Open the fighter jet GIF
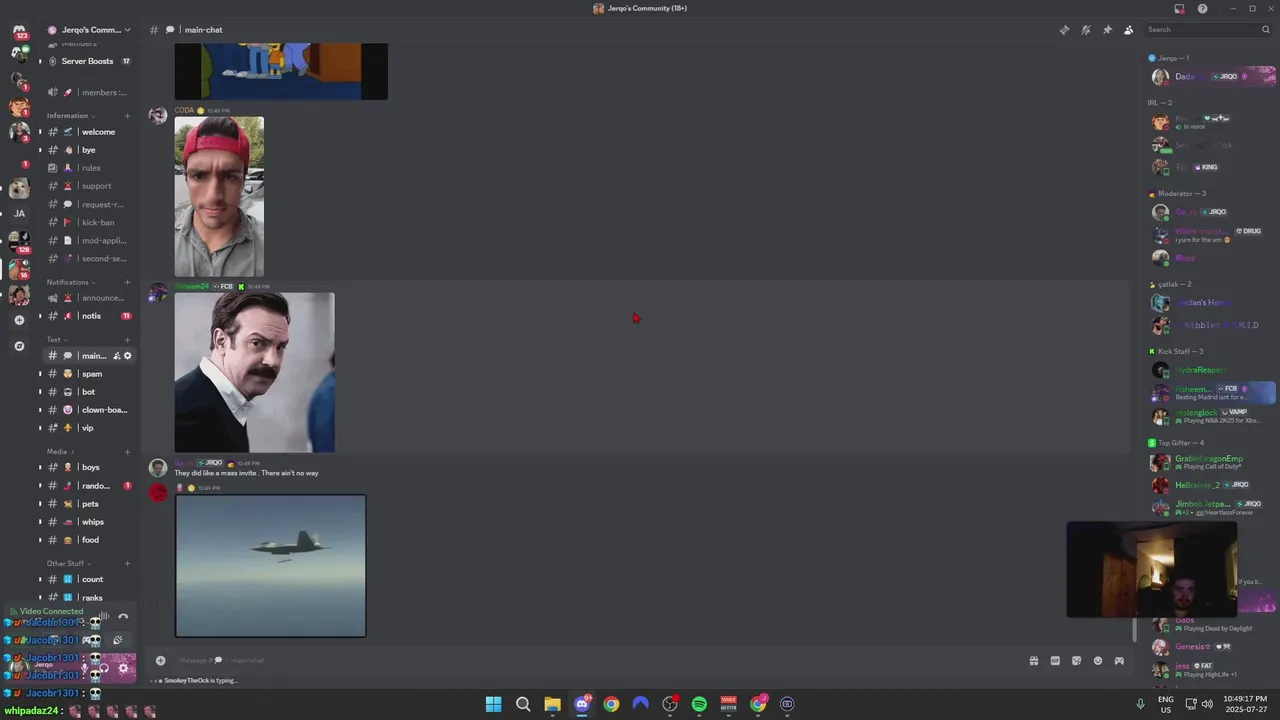Viewport: 1280px width, 720px height. (271, 566)
